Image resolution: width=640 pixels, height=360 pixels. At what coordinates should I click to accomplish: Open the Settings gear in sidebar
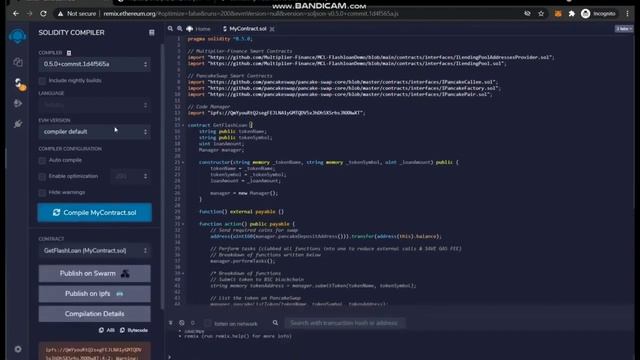tap(18, 349)
